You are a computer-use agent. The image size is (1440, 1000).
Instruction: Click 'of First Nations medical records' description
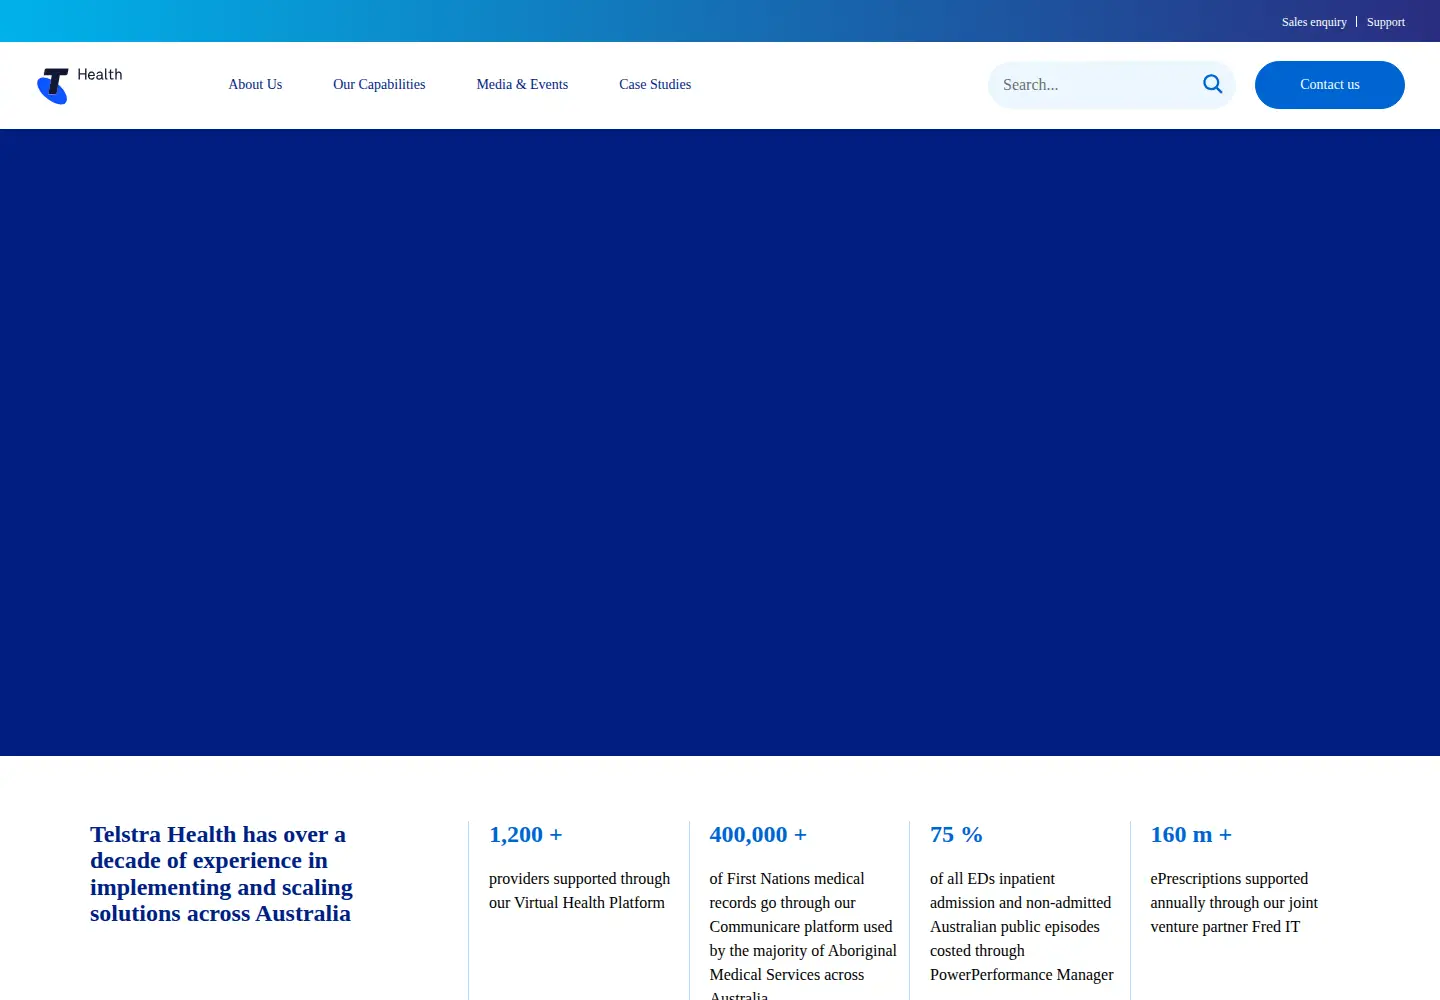pos(803,933)
